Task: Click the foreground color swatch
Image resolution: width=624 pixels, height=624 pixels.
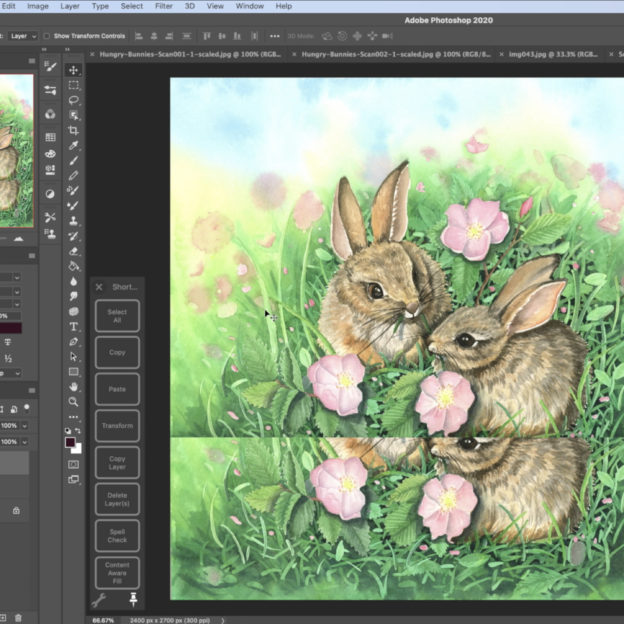Action: pos(70,442)
